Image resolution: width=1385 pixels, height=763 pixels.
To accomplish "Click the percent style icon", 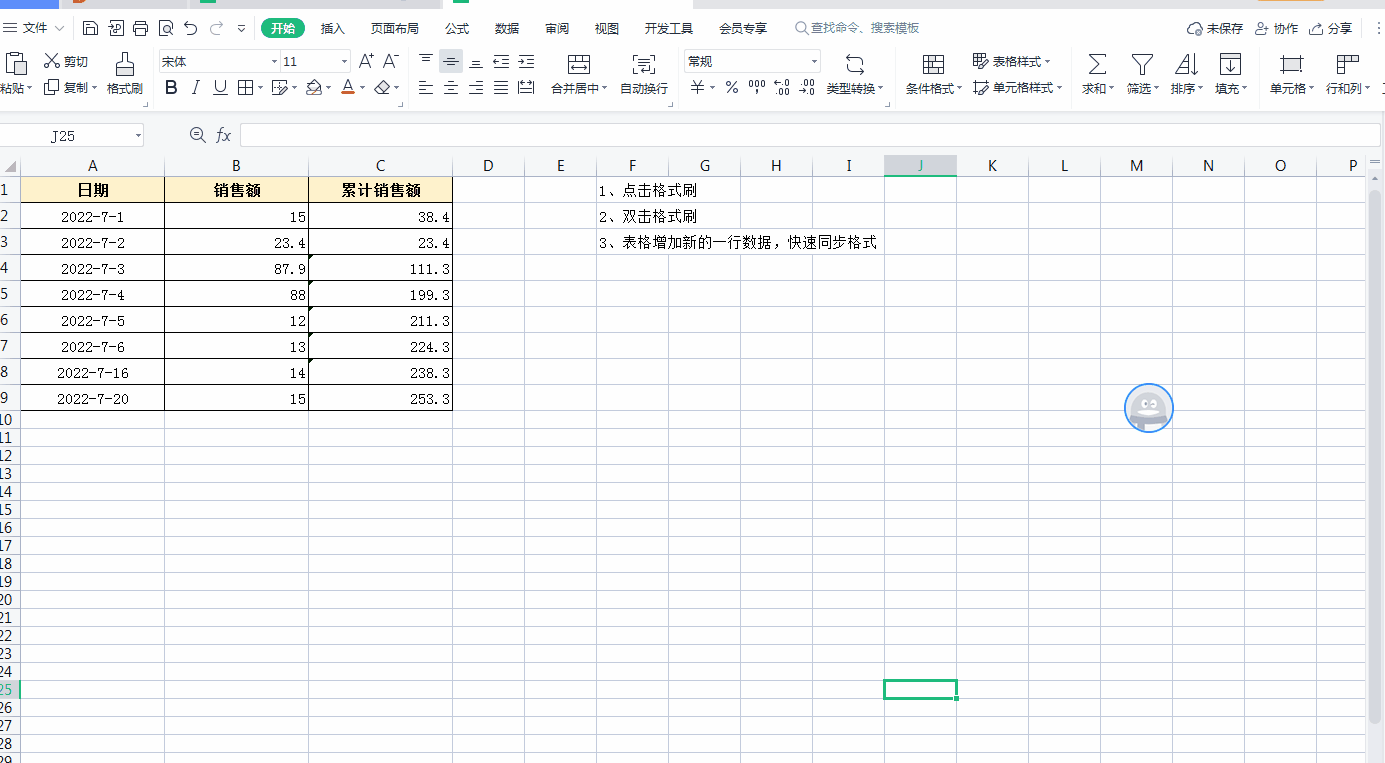I will [x=732, y=88].
